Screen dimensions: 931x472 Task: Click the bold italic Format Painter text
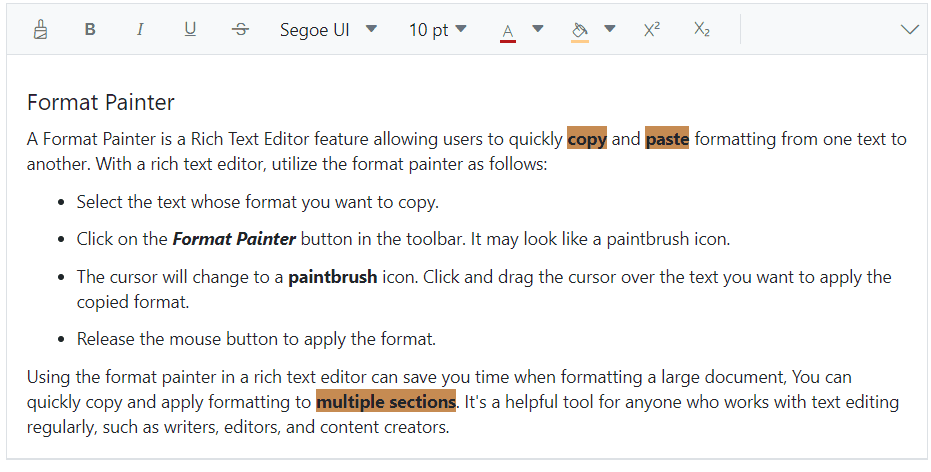234,239
